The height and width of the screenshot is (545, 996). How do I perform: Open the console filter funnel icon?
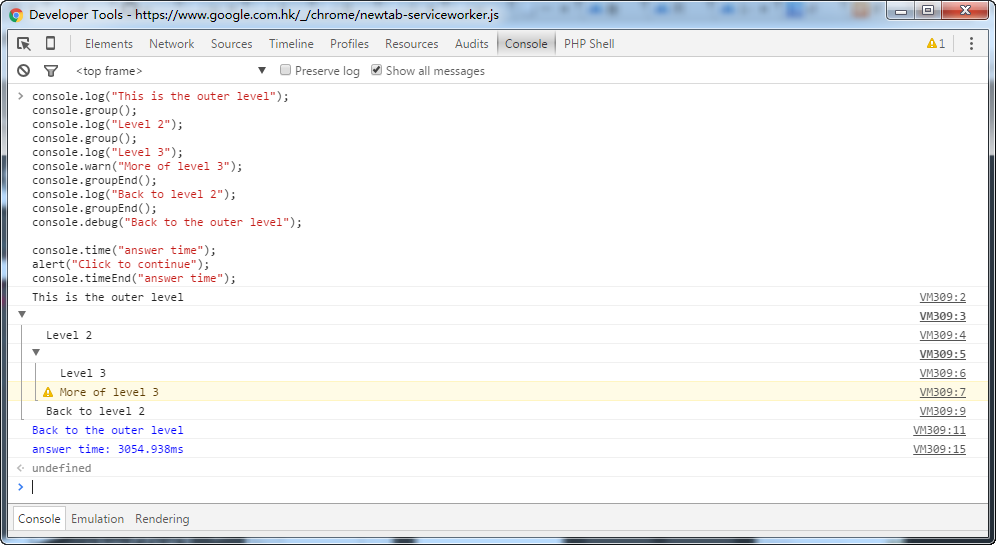coord(51,71)
